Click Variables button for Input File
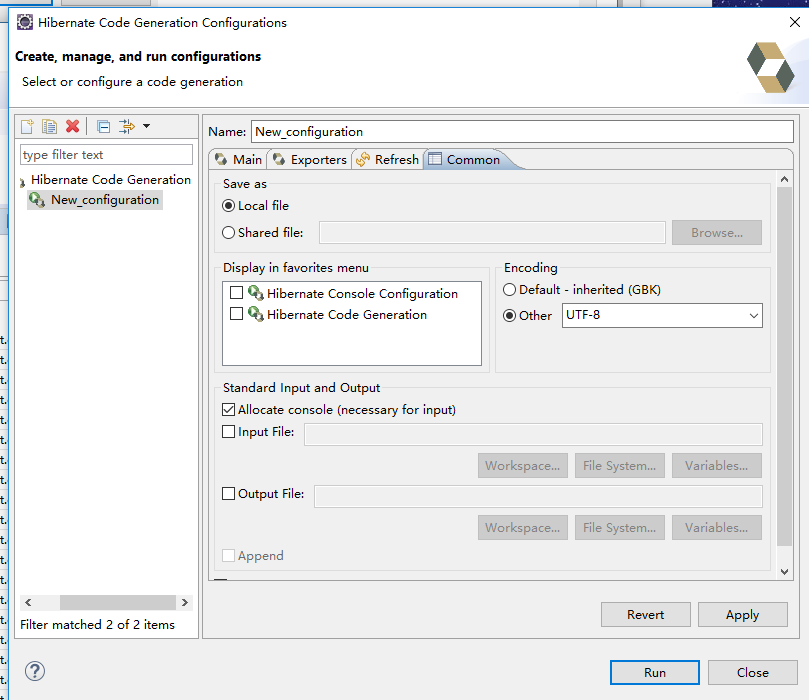 (x=717, y=465)
